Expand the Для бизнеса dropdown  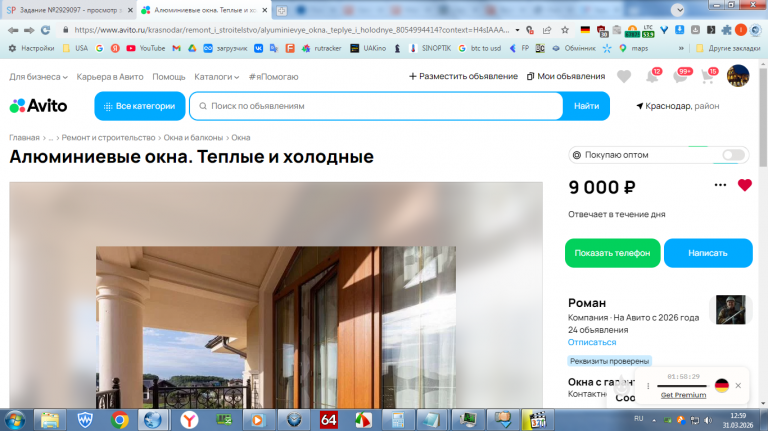tap(38, 77)
